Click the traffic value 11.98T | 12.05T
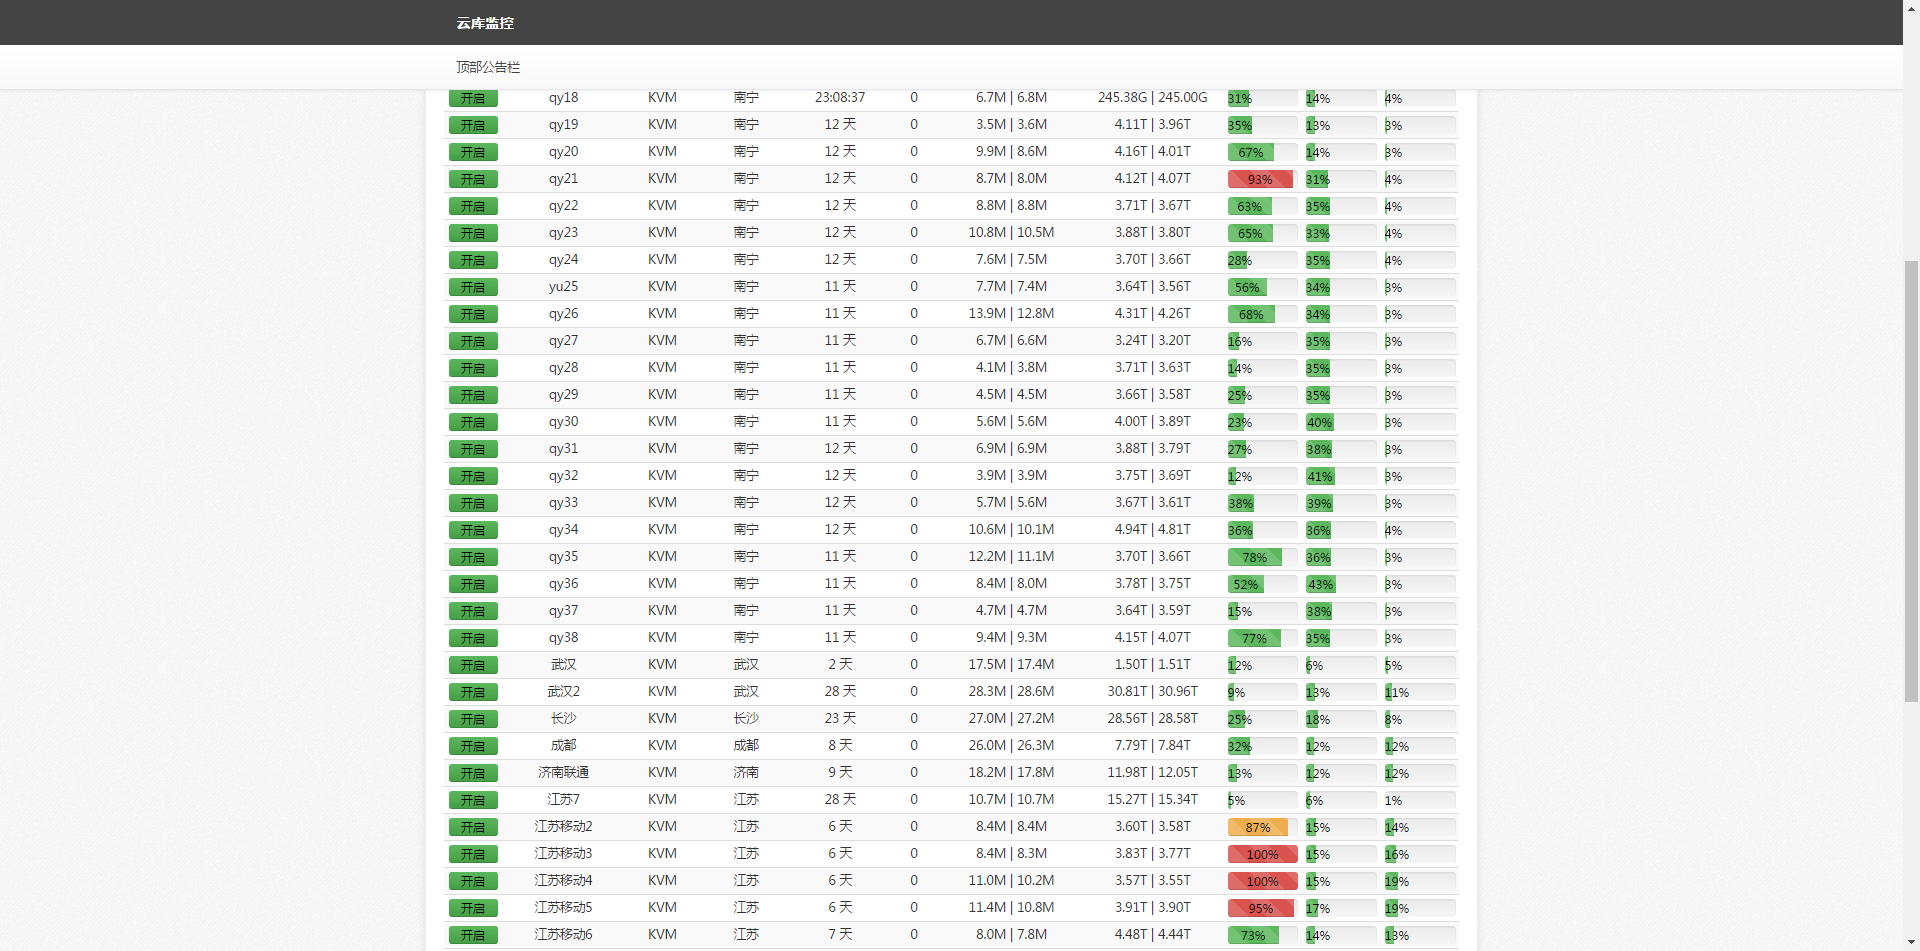Viewport: 1920px width, 951px height. click(x=1152, y=772)
